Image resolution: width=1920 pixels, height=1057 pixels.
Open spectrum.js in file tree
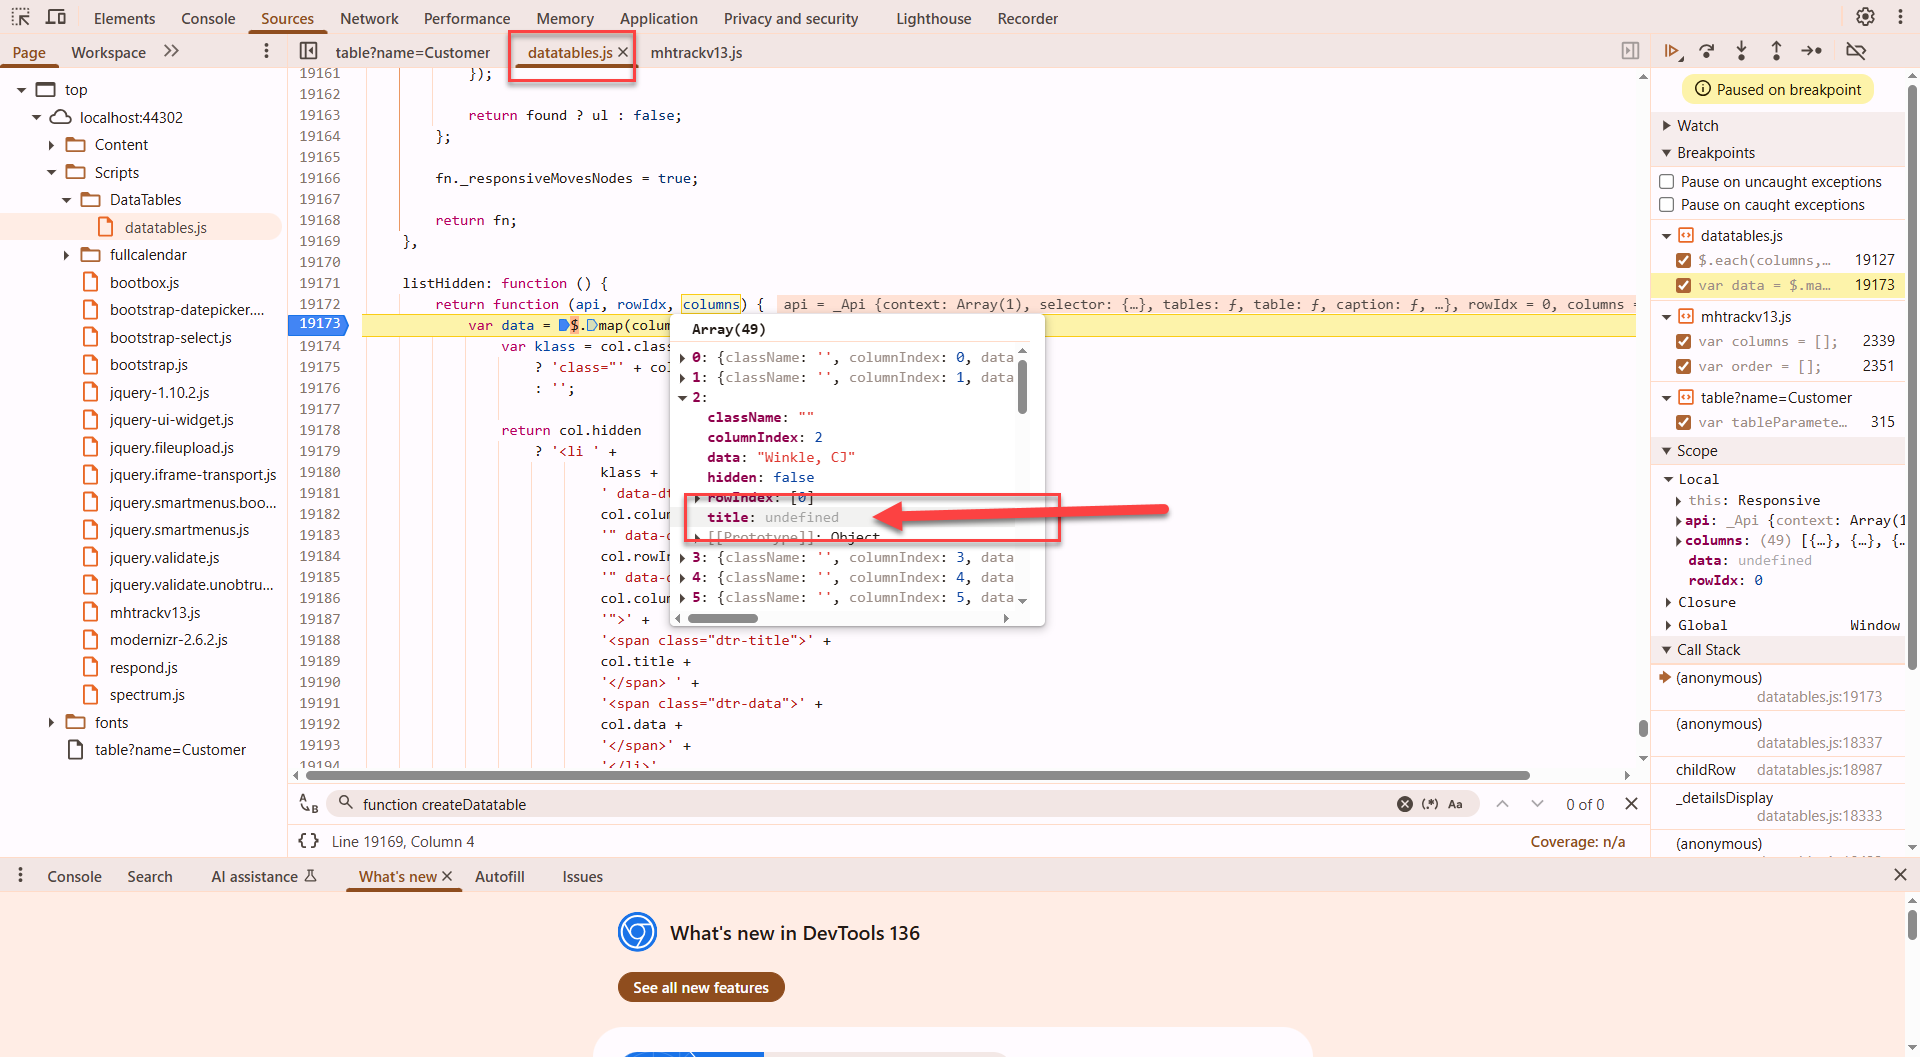coord(147,694)
